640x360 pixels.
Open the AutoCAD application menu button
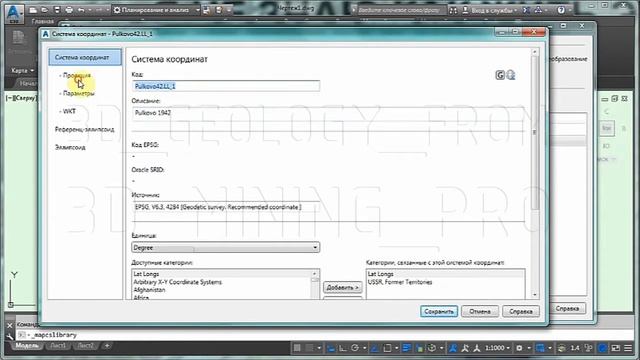pos(14,13)
